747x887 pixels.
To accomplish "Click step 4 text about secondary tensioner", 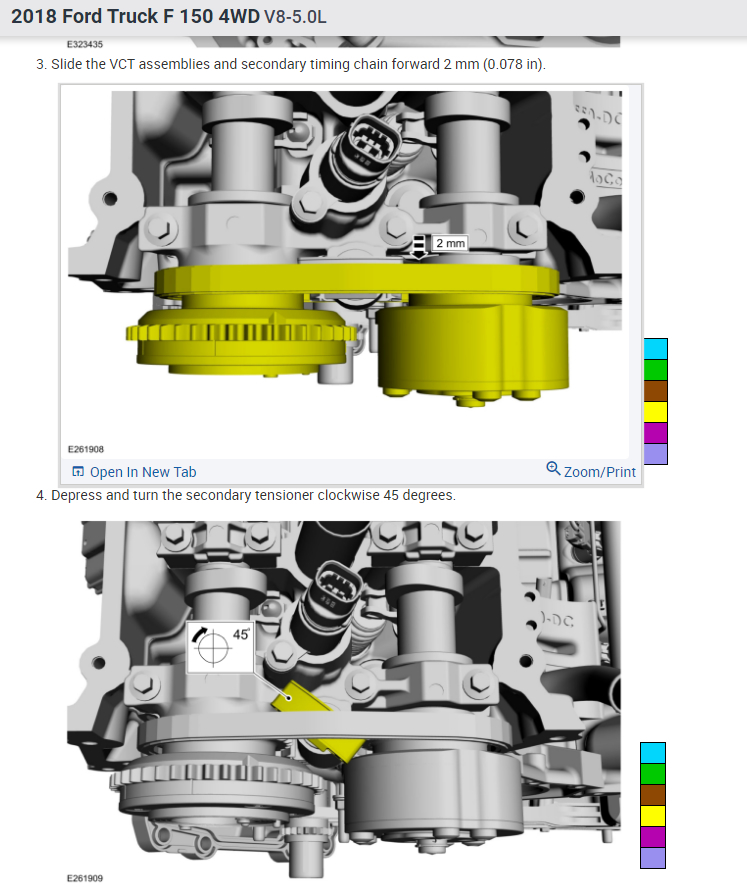I will coord(245,495).
